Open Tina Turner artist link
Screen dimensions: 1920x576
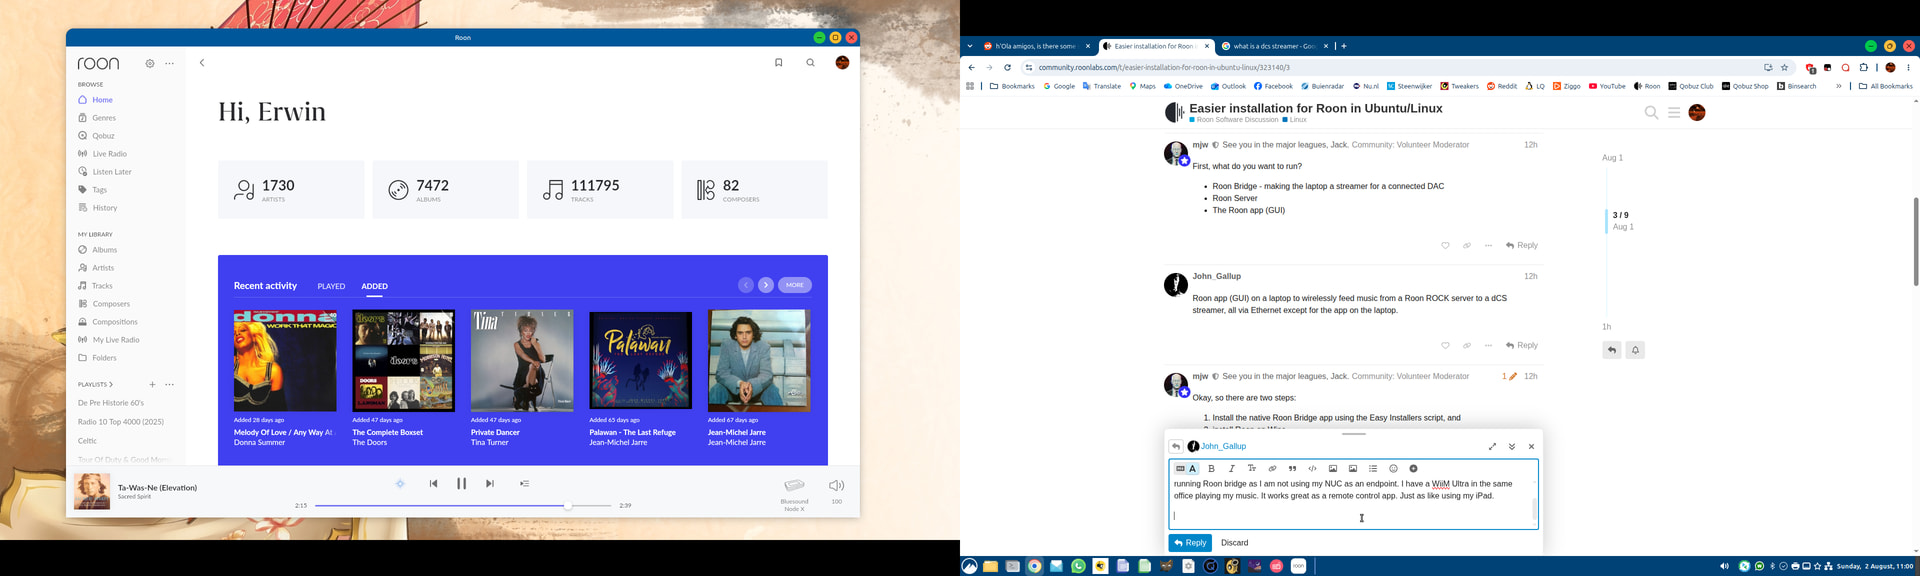(x=490, y=442)
